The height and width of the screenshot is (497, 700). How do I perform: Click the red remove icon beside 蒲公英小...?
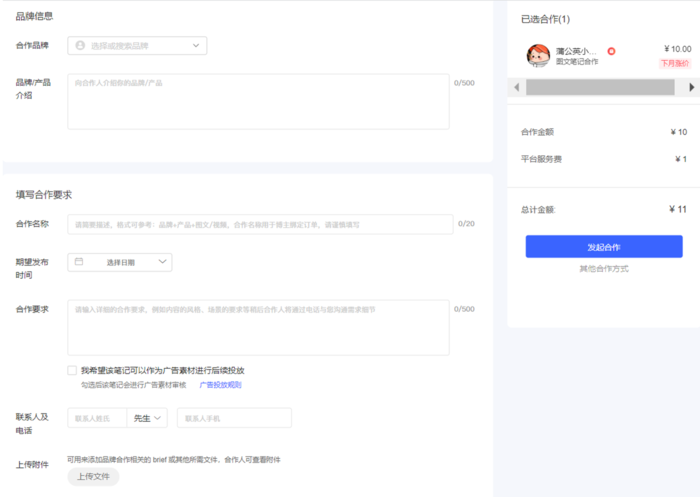612,51
